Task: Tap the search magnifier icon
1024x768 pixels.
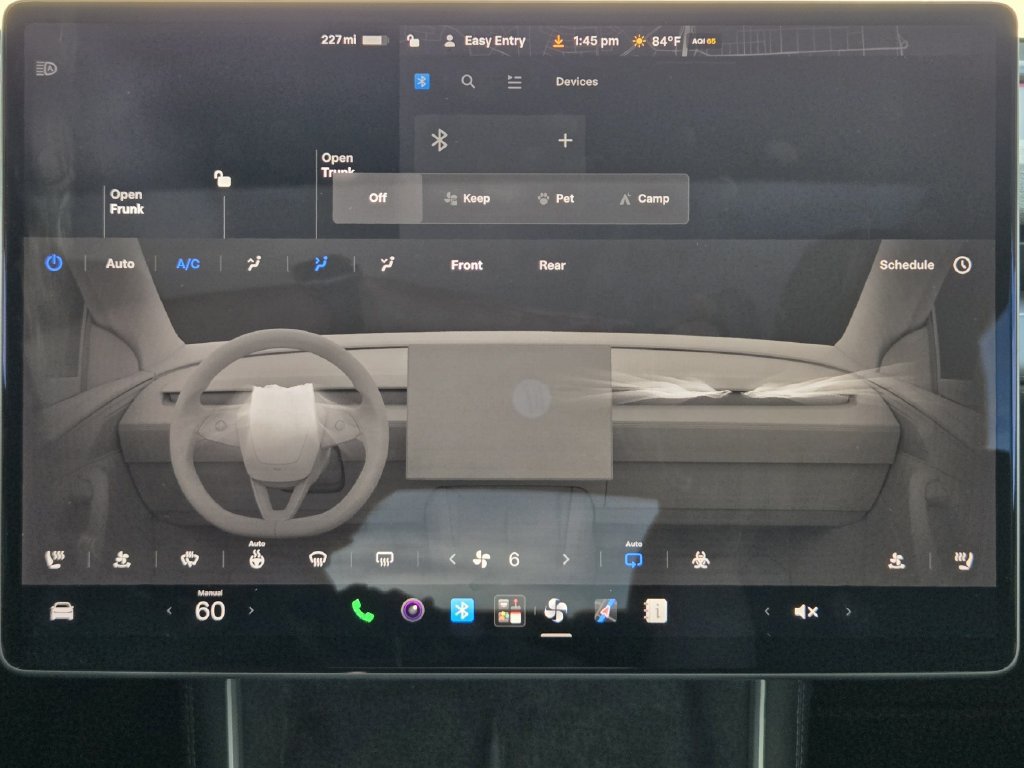Action: point(468,82)
